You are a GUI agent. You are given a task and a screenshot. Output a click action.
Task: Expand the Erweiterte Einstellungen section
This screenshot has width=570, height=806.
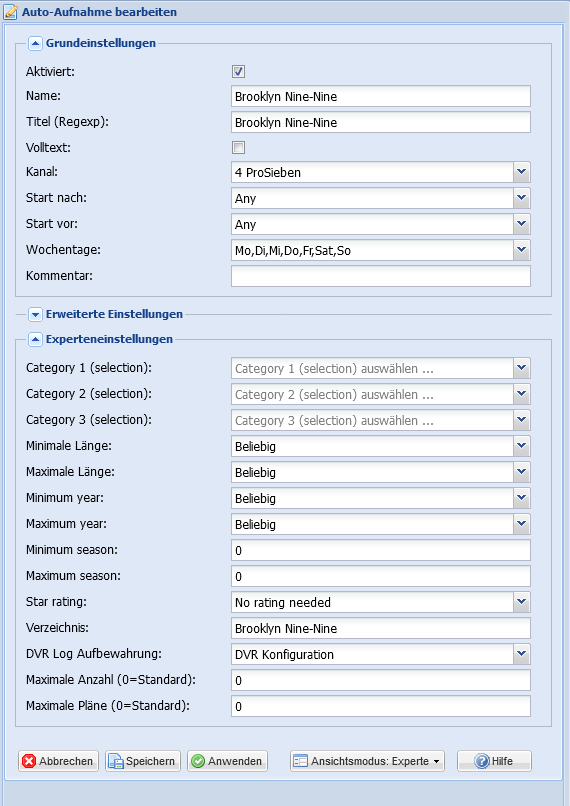[x=35, y=314]
